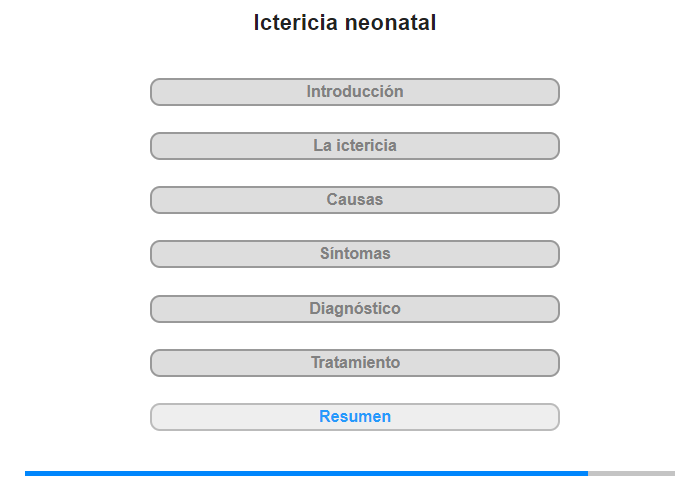
Task: Click the gray unfilled end of progress bar
Action: [631, 473]
